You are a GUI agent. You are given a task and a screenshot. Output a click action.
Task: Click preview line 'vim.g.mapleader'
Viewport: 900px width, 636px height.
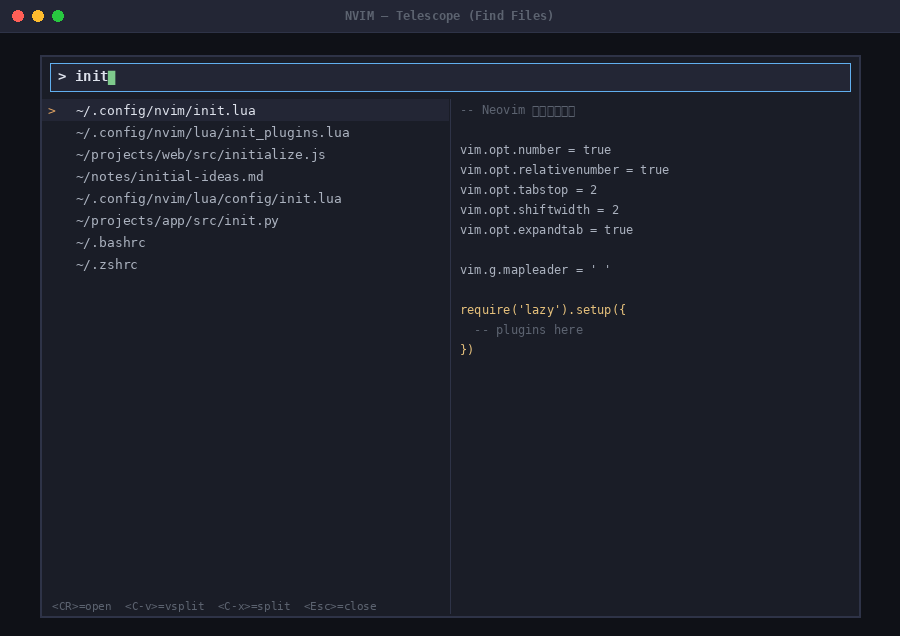point(535,270)
